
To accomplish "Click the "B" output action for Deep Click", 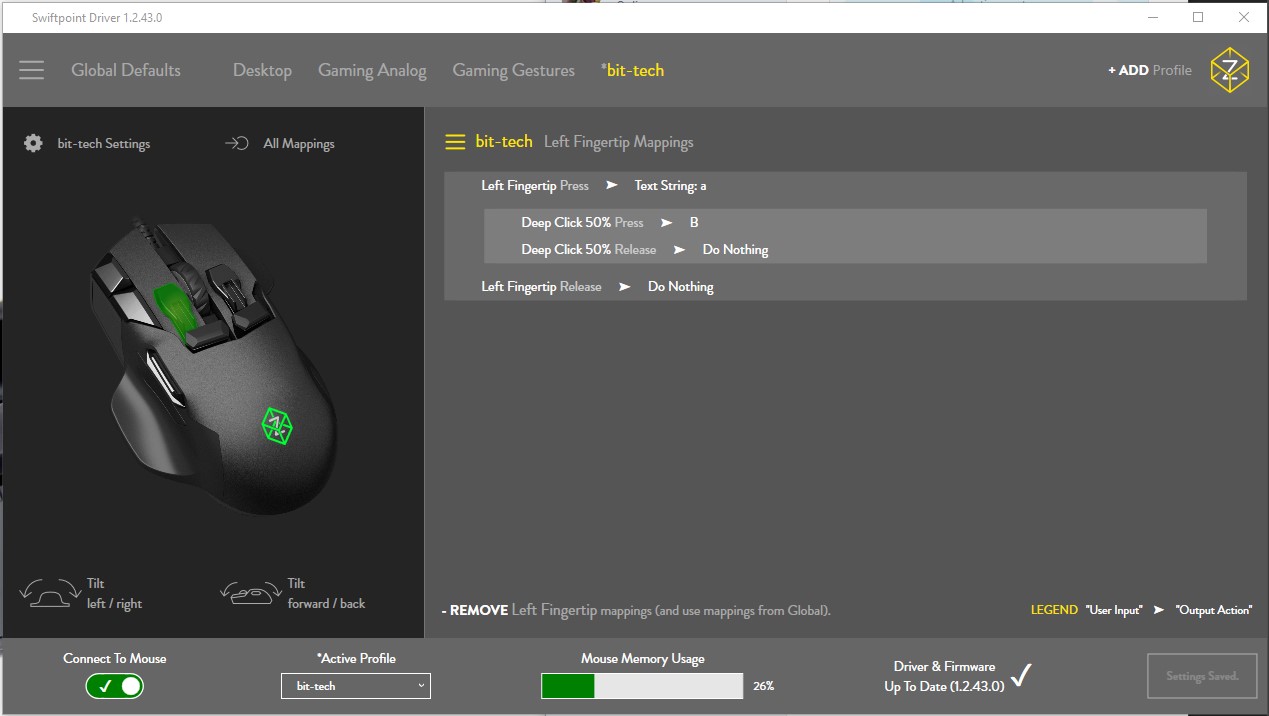I will (x=694, y=223).
